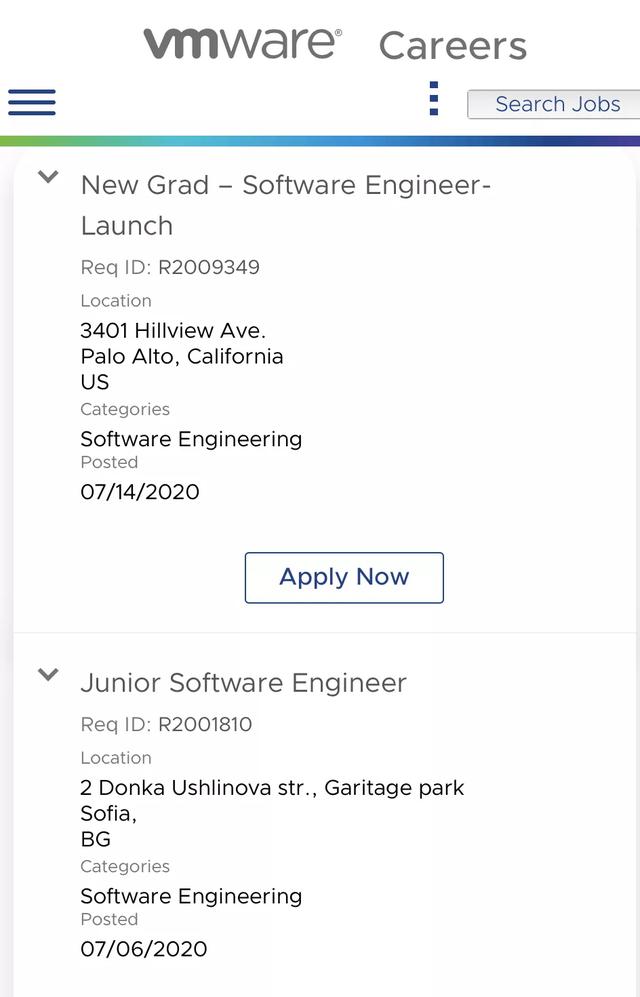Collapse the Junior Software Engineer listing
640x997 pixels.
[x=48, y=675]
